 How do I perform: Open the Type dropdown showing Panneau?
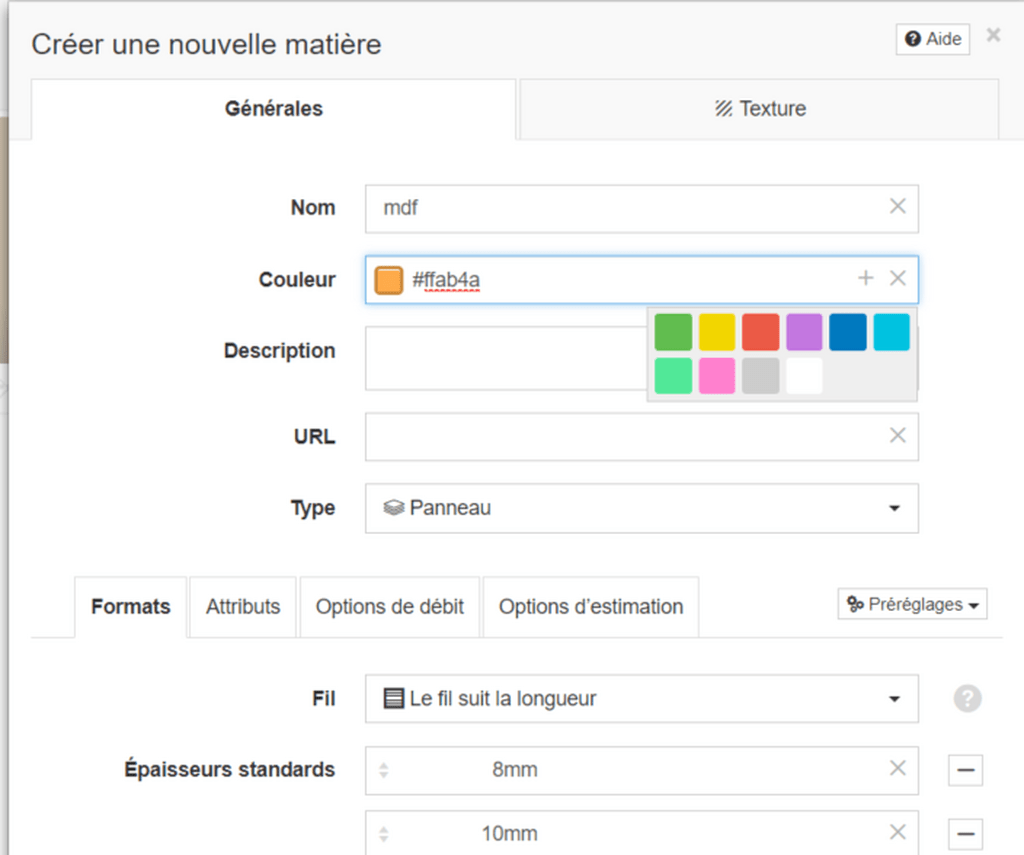click(x=641, y=508)
